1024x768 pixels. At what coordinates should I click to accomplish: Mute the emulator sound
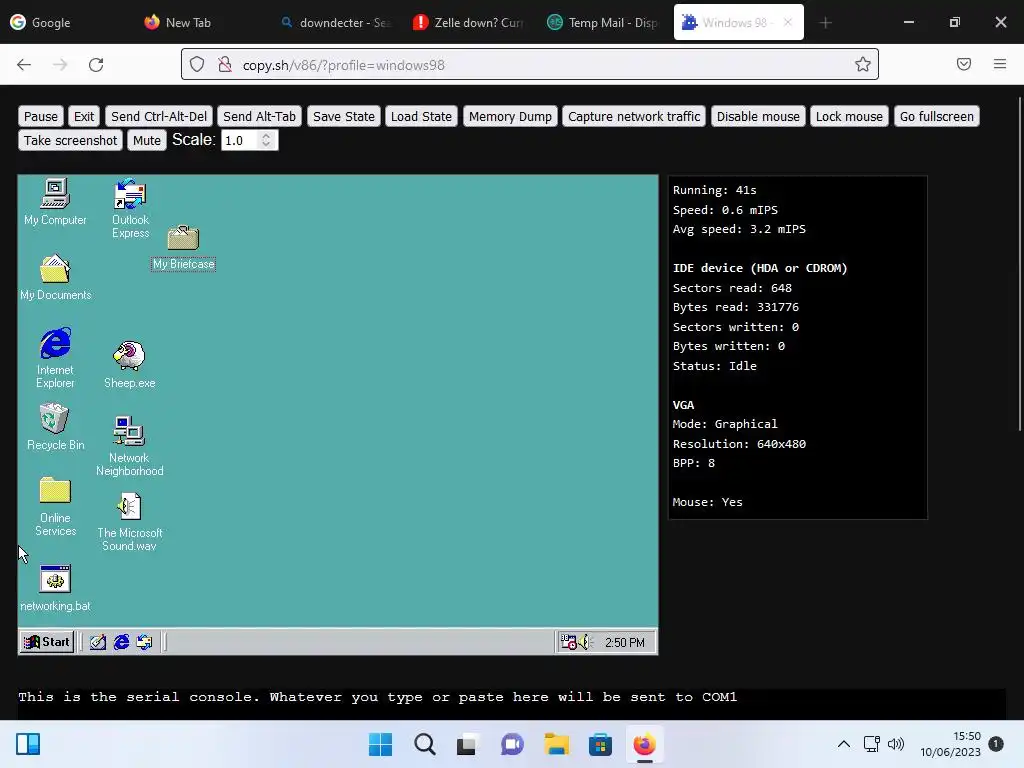[x=146, y=140]
